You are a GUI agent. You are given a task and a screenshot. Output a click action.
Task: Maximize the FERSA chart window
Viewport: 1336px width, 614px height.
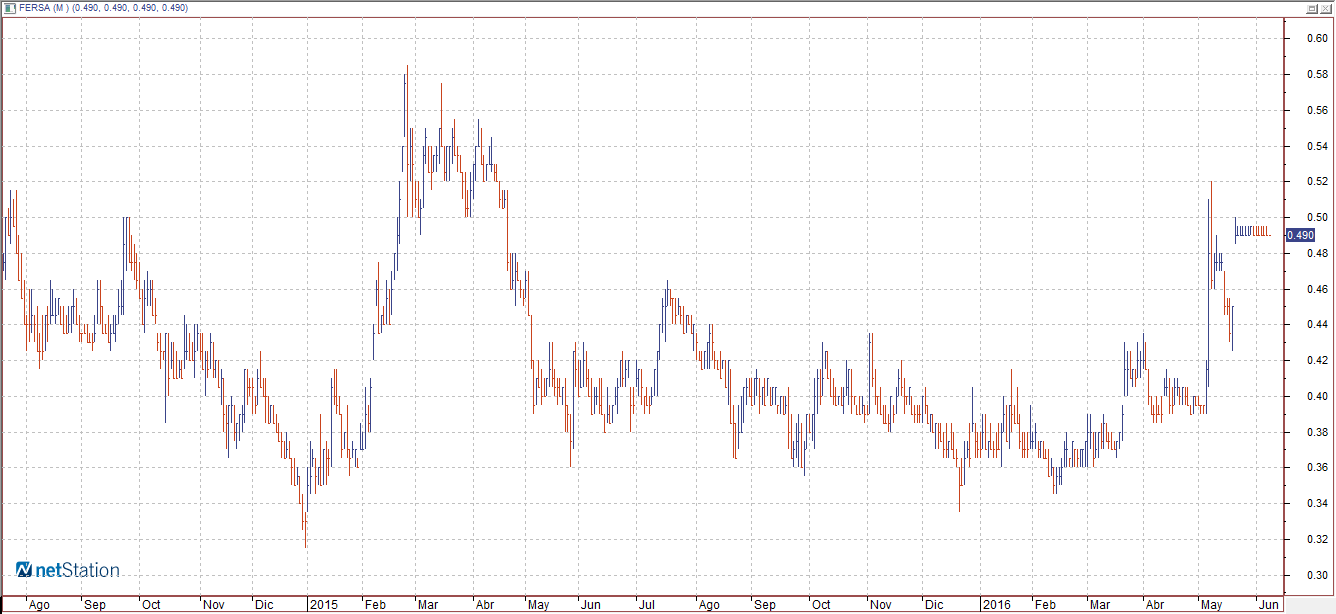(1311, 8)
